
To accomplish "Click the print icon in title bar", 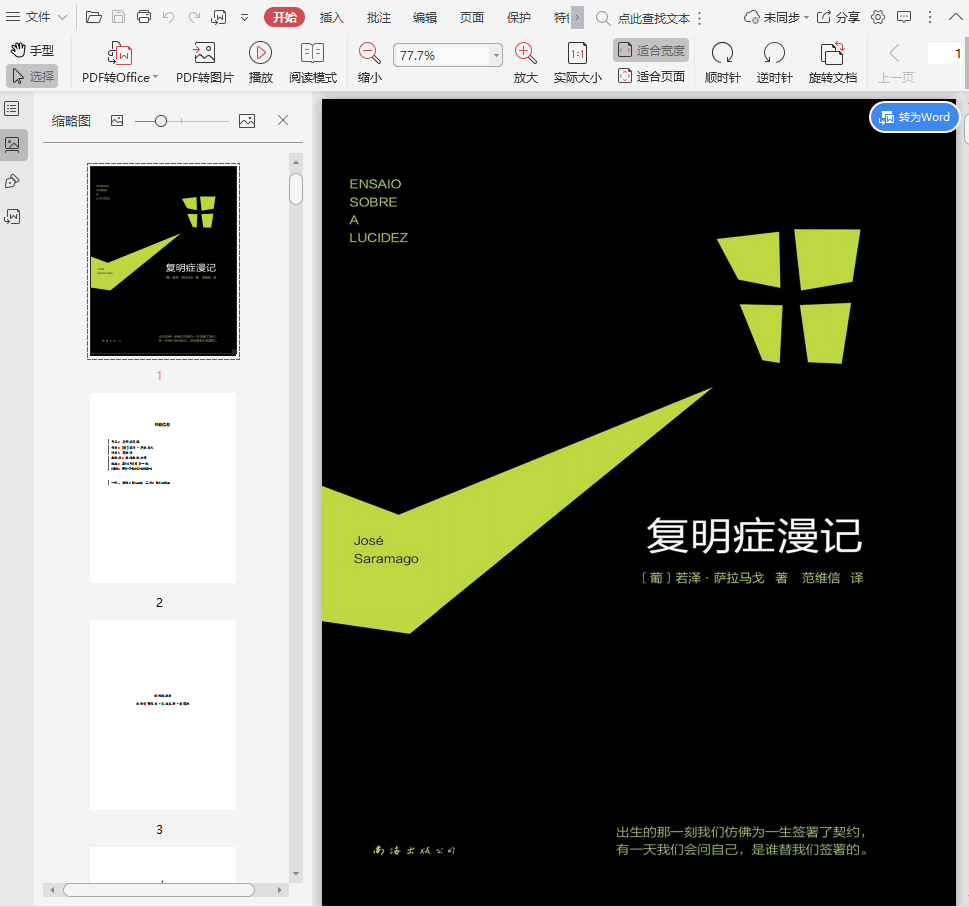I will click(x=144, y=17).
